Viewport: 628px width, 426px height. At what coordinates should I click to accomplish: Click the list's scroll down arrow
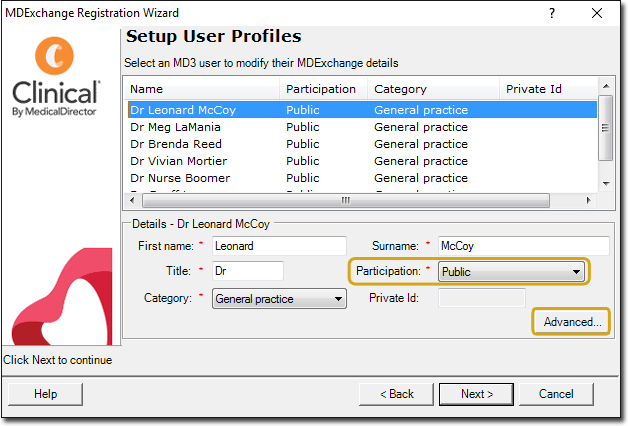606,184
